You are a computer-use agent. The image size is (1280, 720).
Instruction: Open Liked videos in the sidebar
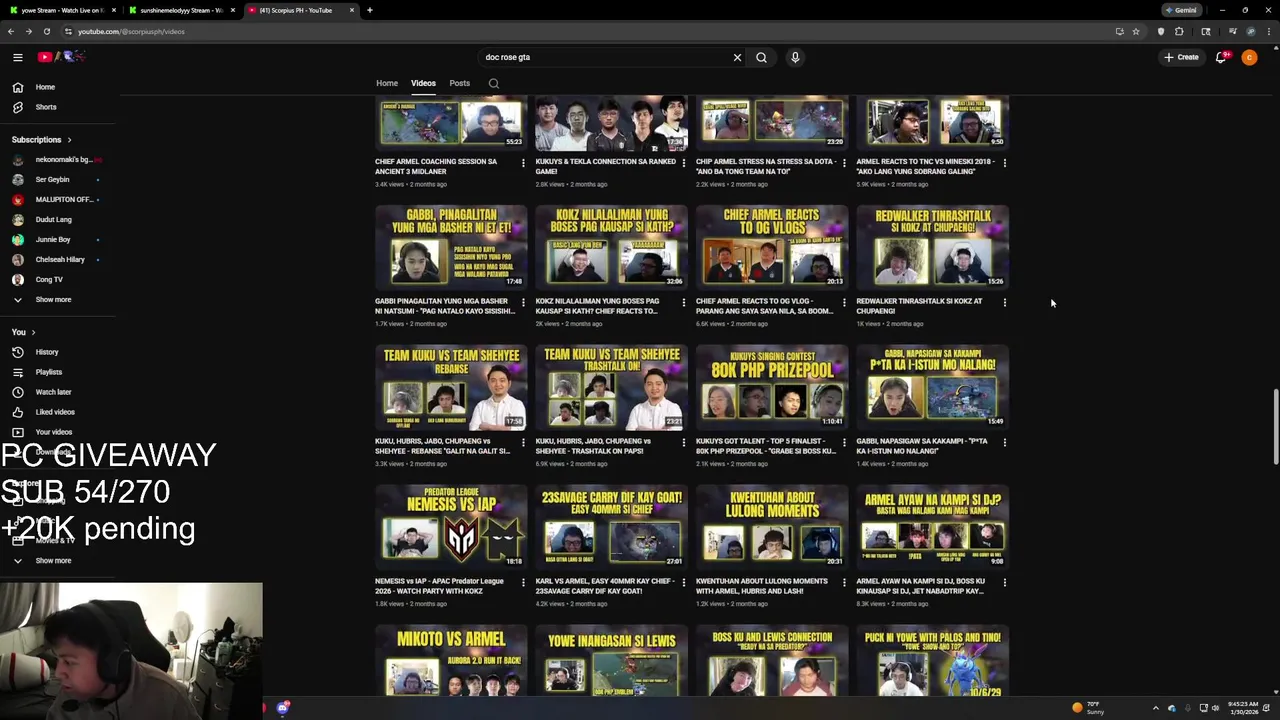(x=57, y=412)
